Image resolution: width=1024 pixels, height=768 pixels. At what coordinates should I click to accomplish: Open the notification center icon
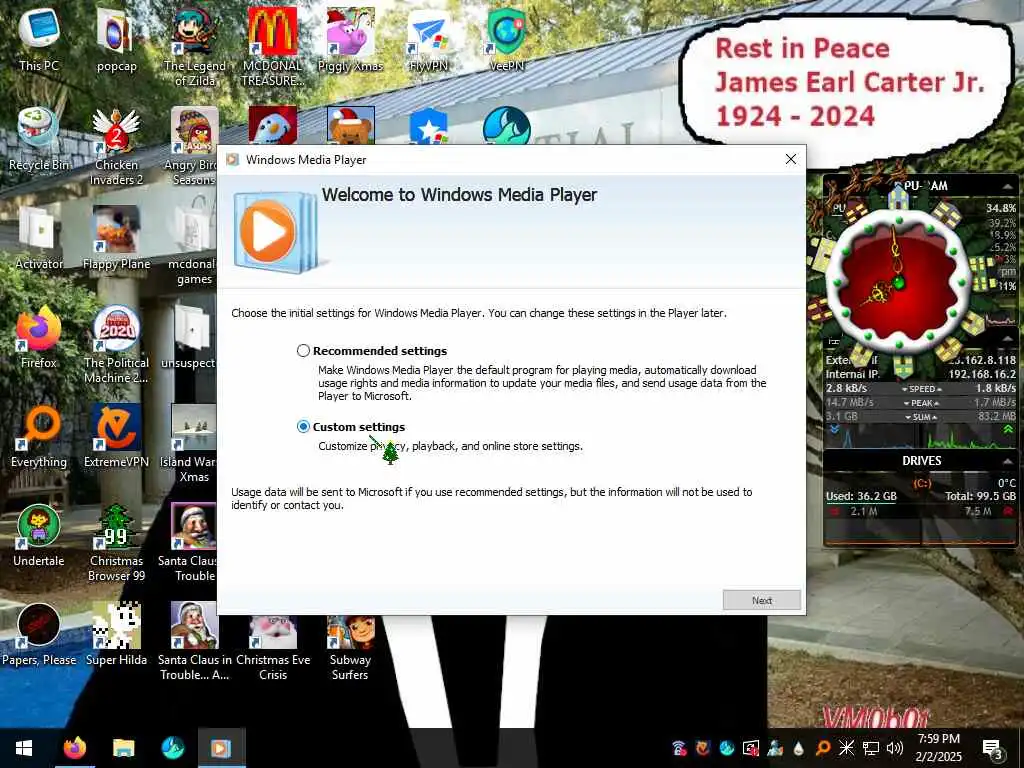click(993, 748)
